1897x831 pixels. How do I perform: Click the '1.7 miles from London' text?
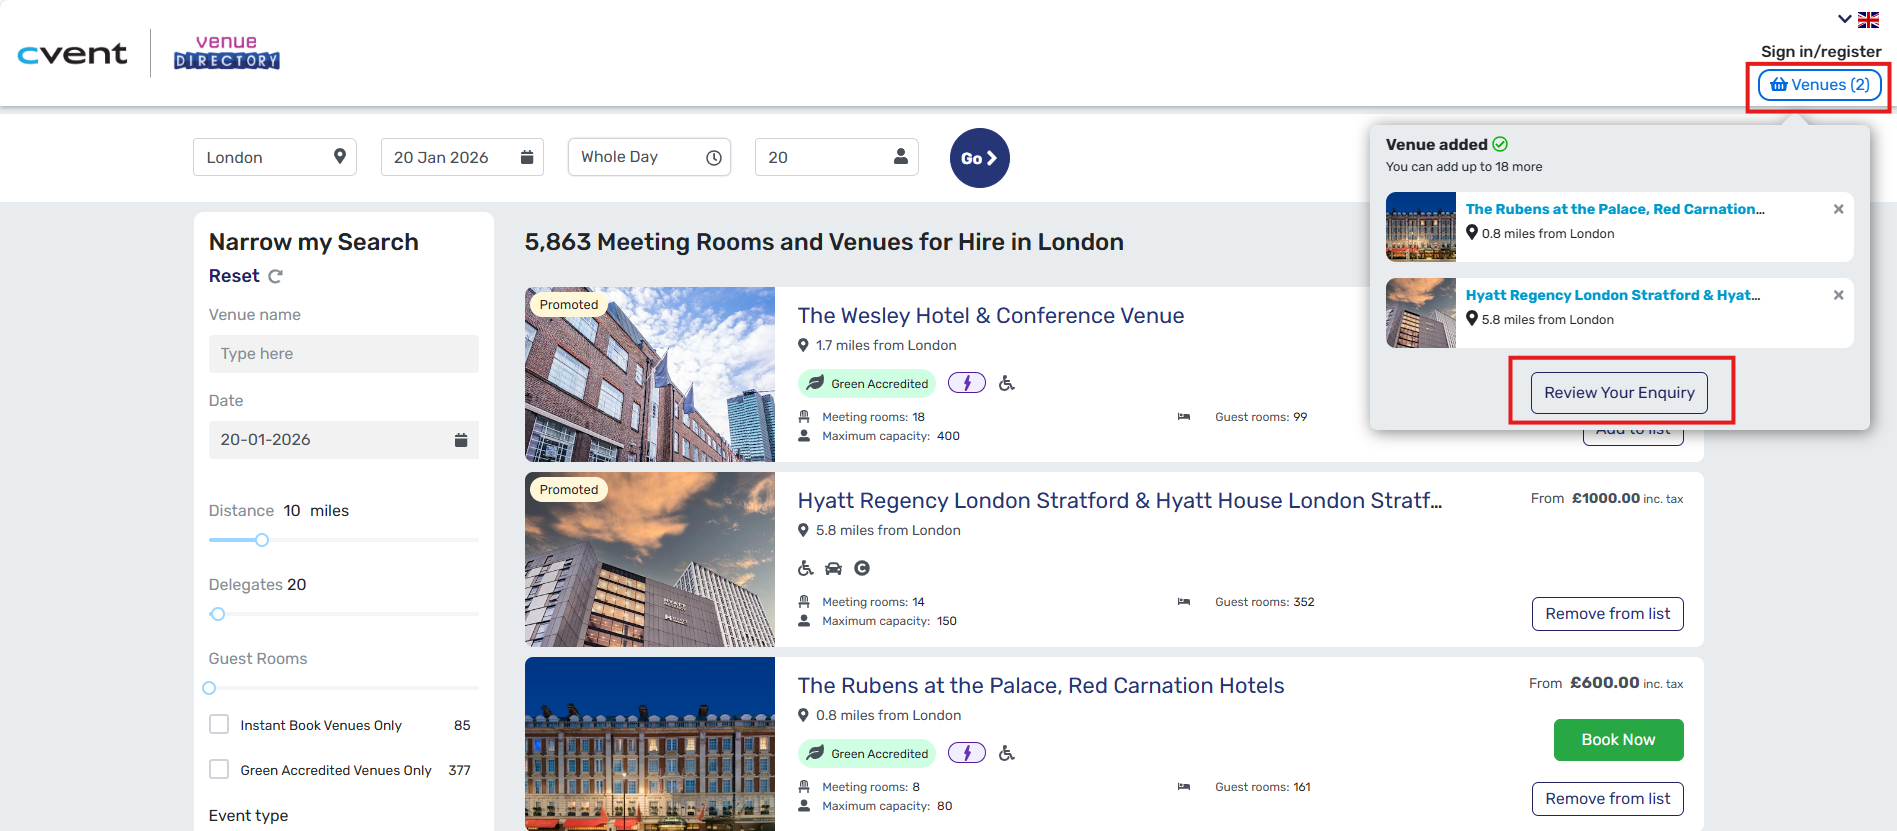tap(886, 345)
